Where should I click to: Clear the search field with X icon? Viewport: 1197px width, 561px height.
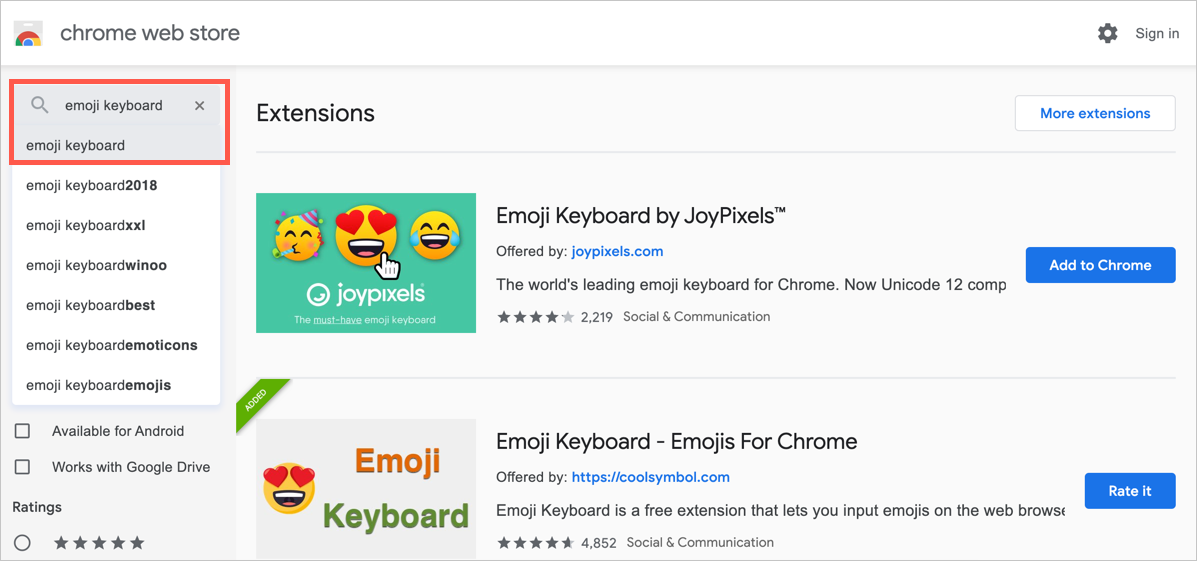click(200, 105)
